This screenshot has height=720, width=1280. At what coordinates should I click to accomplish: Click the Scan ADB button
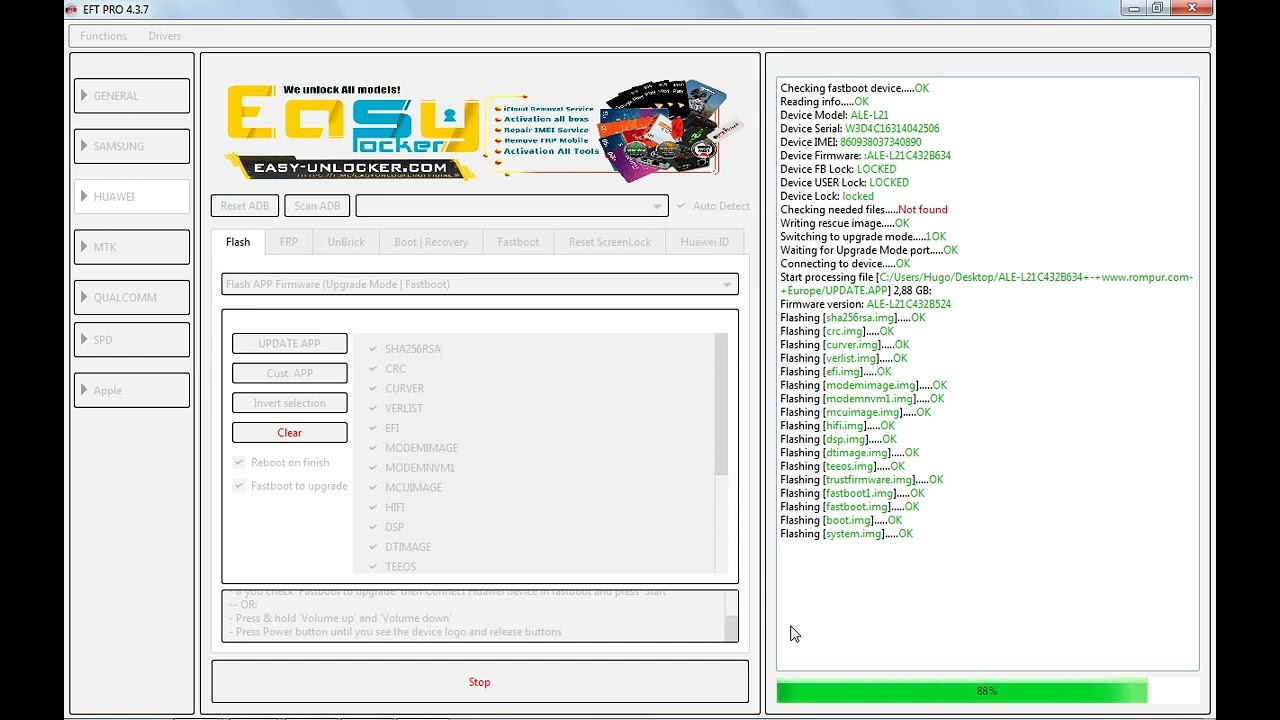click(317, 206)
